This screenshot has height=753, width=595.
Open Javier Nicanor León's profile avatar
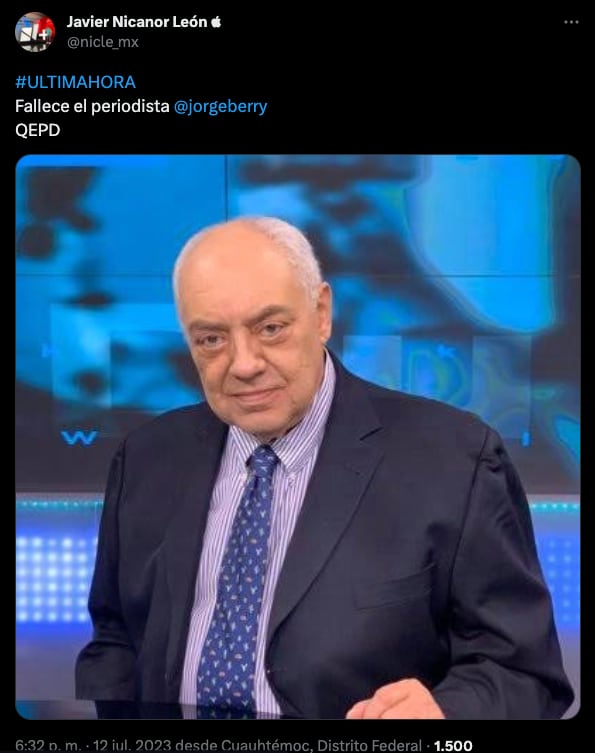tap(35, 32)
